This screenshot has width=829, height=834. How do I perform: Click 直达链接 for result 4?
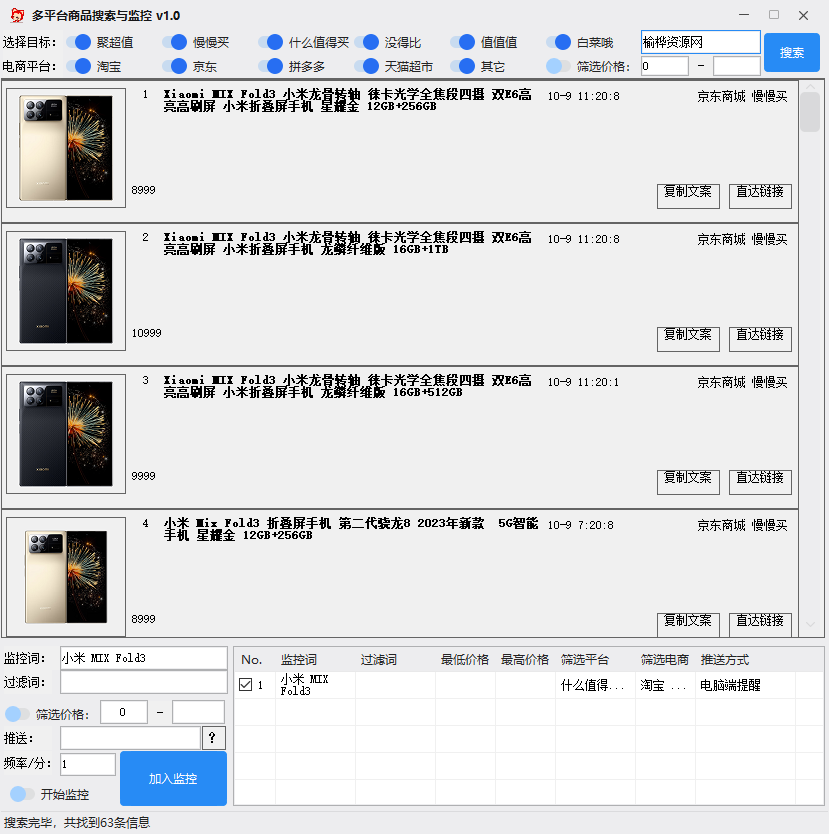point(760,624)
